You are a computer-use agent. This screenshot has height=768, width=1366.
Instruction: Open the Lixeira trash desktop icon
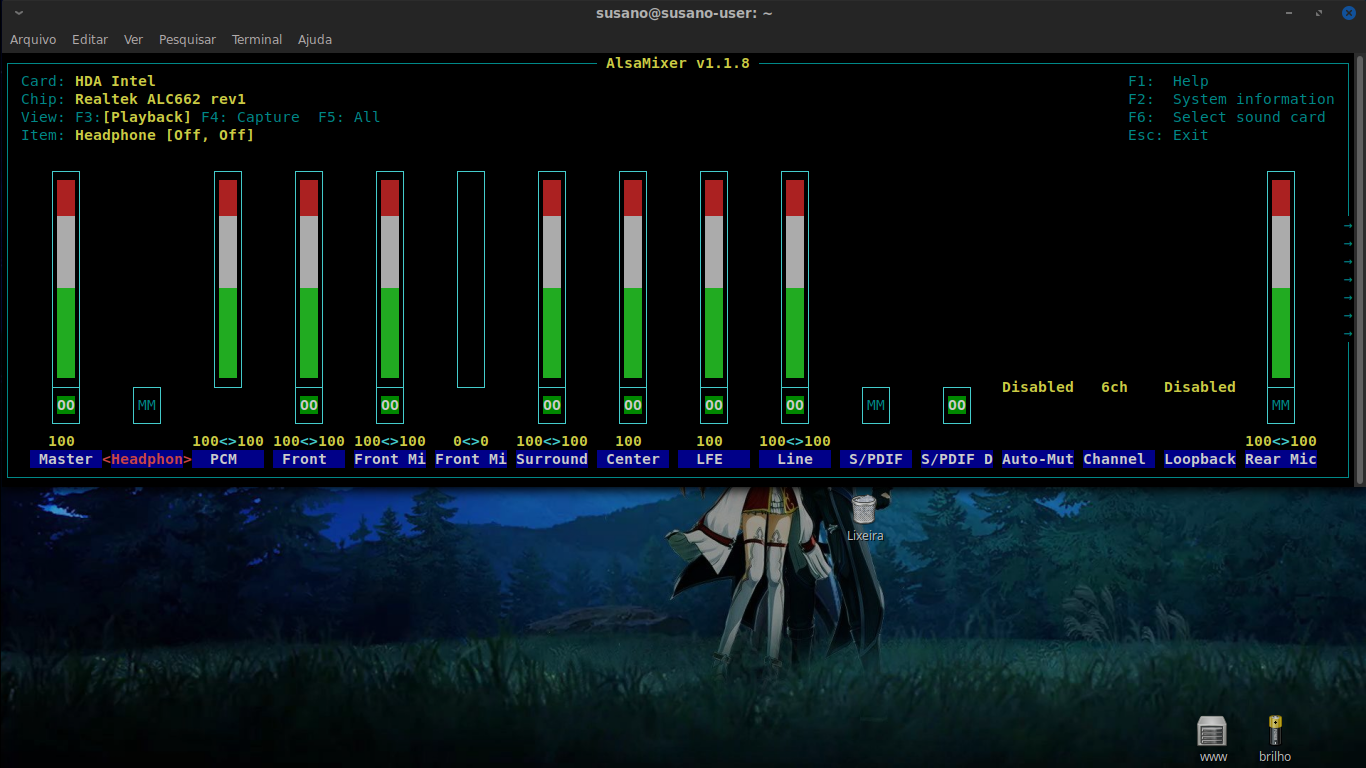point(865,517)
